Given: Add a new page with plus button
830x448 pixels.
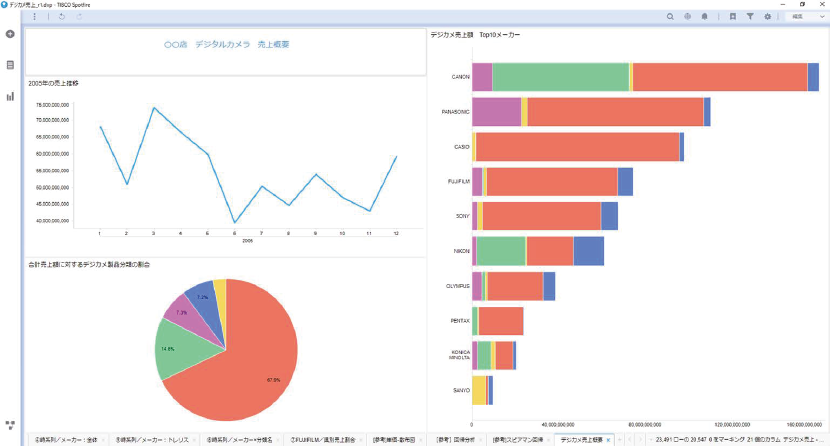Looking at the screenshot, I should (x=619, y=440).
